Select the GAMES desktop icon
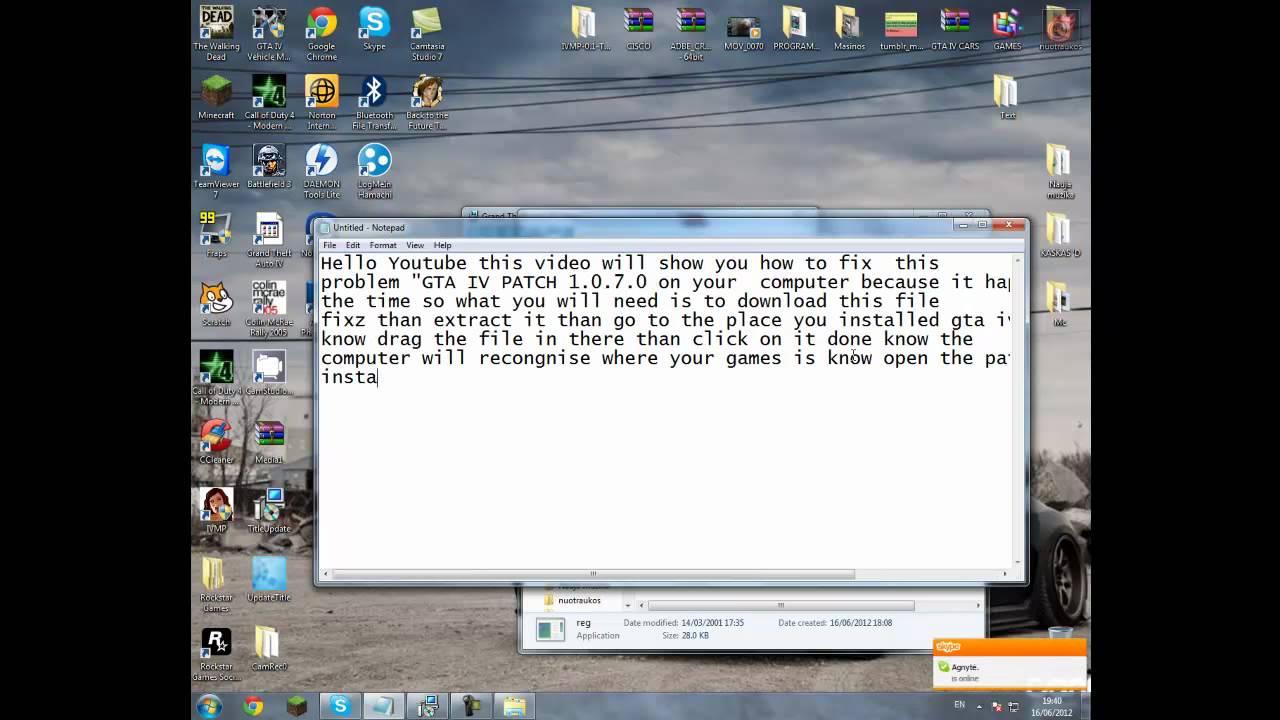Viewport: 1280px width, 720px height. click(1007, 28)
